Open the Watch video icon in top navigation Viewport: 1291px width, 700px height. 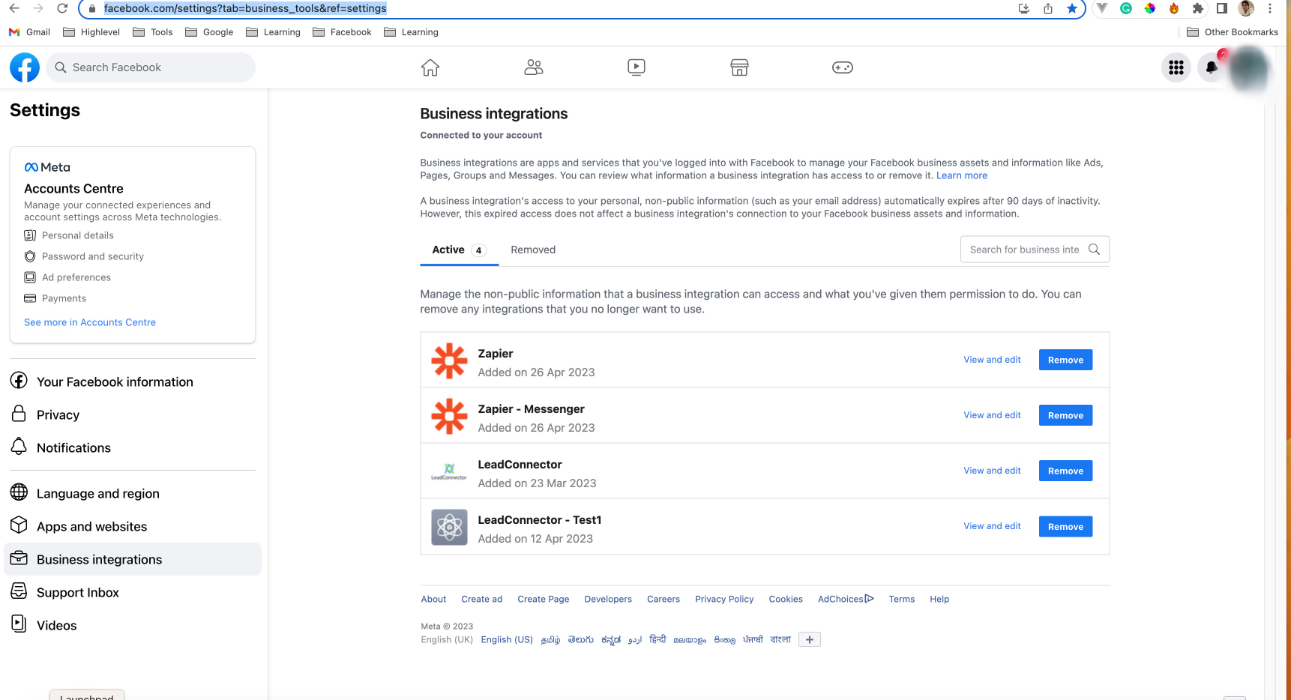(x=636, y=67)
